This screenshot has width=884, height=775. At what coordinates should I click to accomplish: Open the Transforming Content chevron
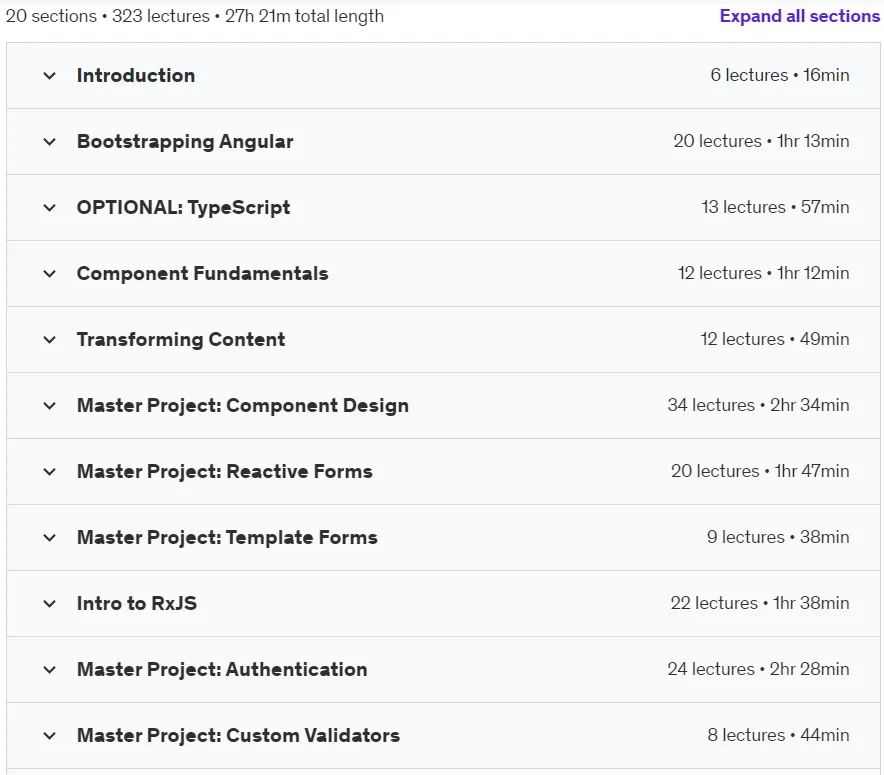click(x=50, y=339)
